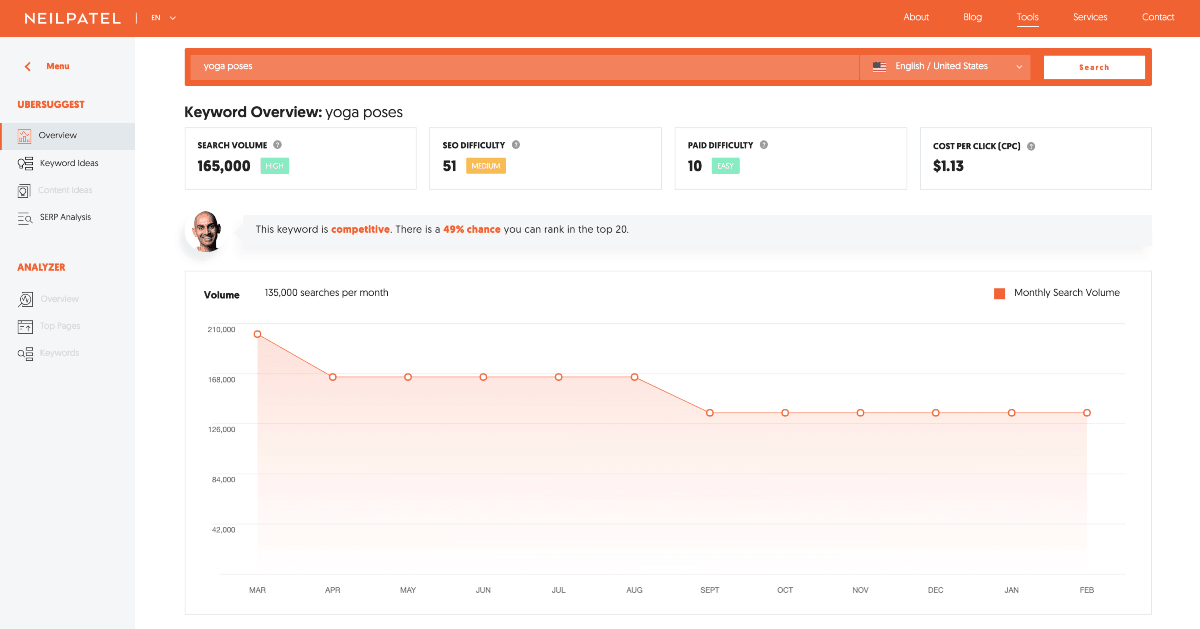1200x629 pixels.
Task: Click the Search button
Action: (1094, 66)
